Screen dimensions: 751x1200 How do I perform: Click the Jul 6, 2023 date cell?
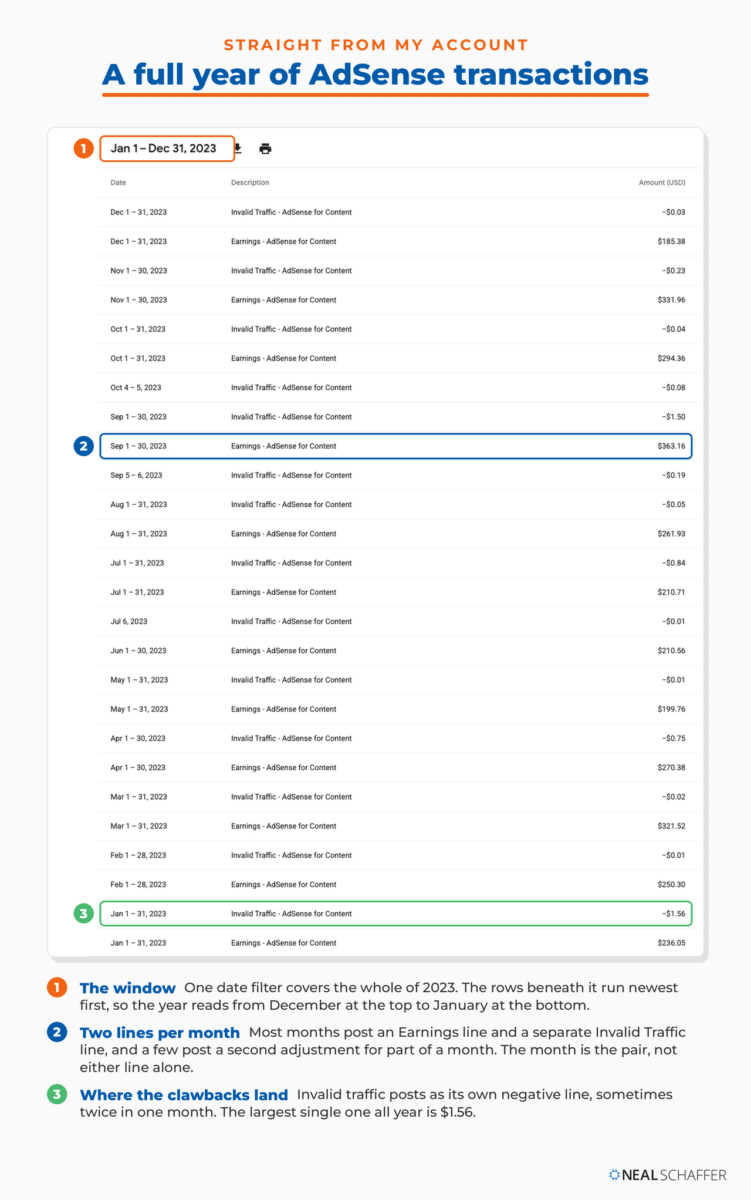click(128, 621)
